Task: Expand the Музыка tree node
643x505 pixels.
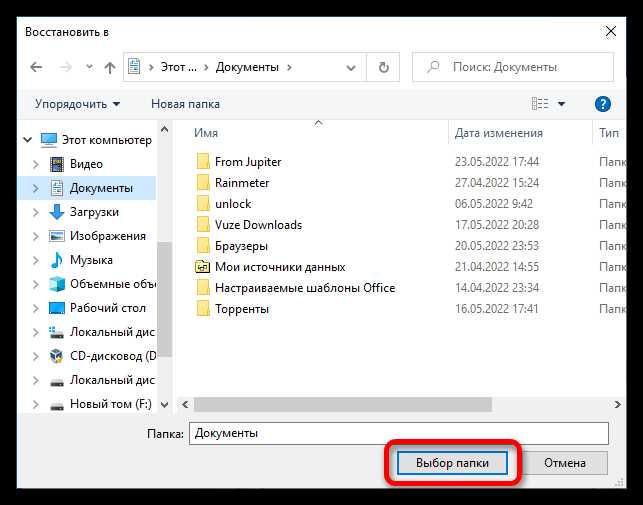Action: pos(36,260)
